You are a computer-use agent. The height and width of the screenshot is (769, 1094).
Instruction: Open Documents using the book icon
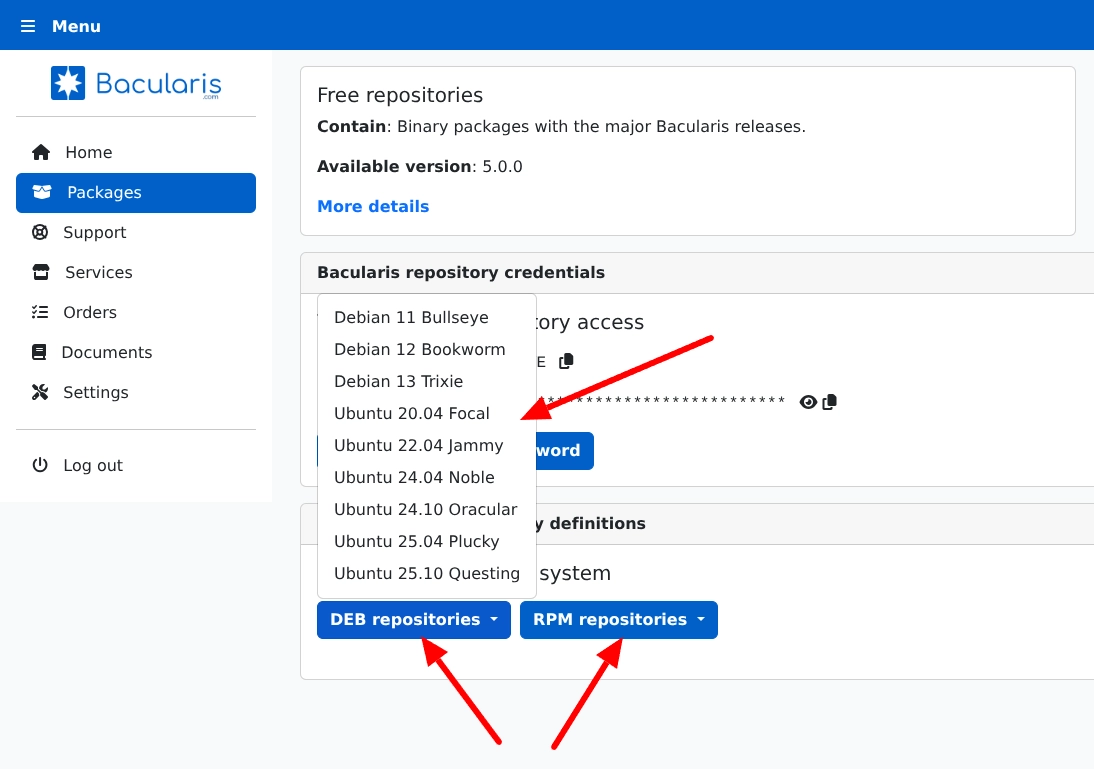point(40,352)
